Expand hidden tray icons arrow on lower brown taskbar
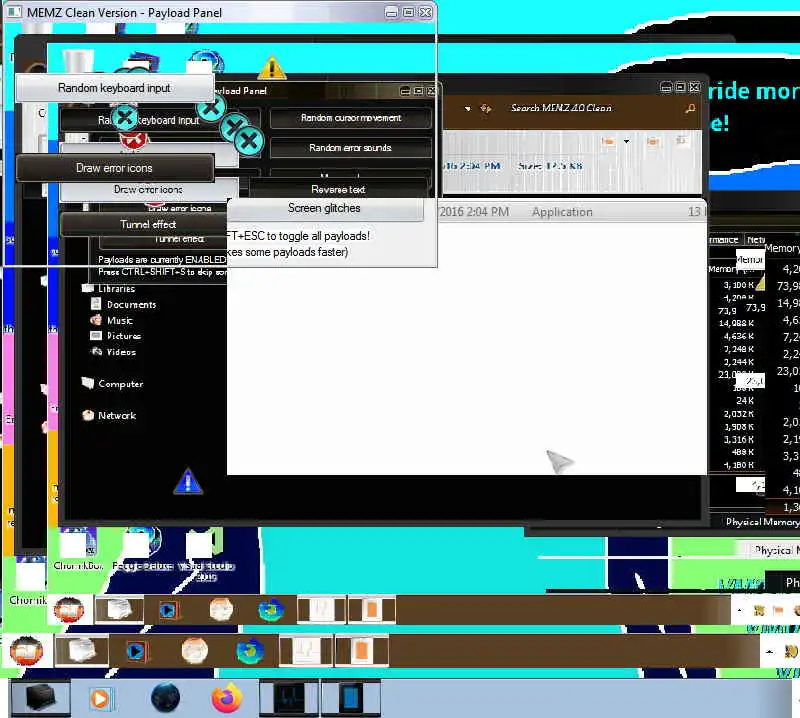This screenshot has height=718, width=800. pyautogui.click(x=769, y=652)
